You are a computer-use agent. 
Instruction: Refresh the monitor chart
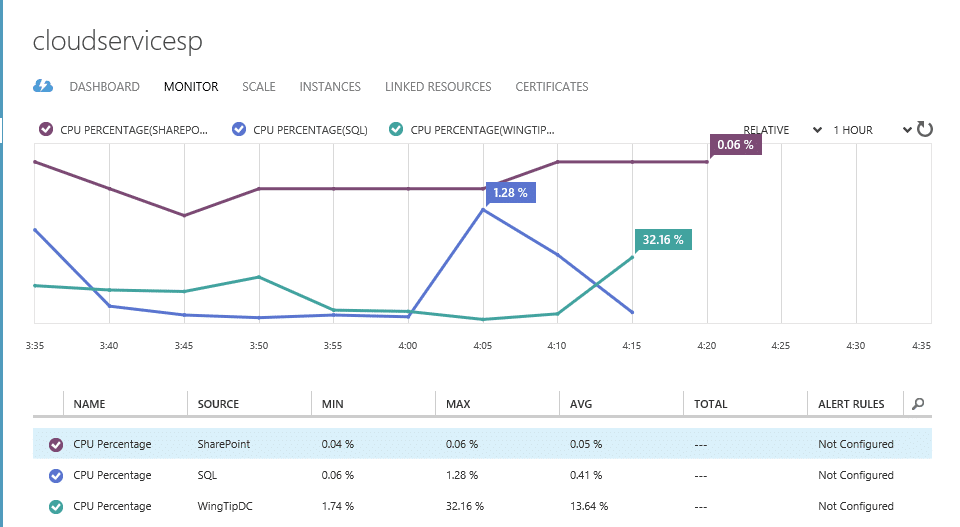click(925, 129)
